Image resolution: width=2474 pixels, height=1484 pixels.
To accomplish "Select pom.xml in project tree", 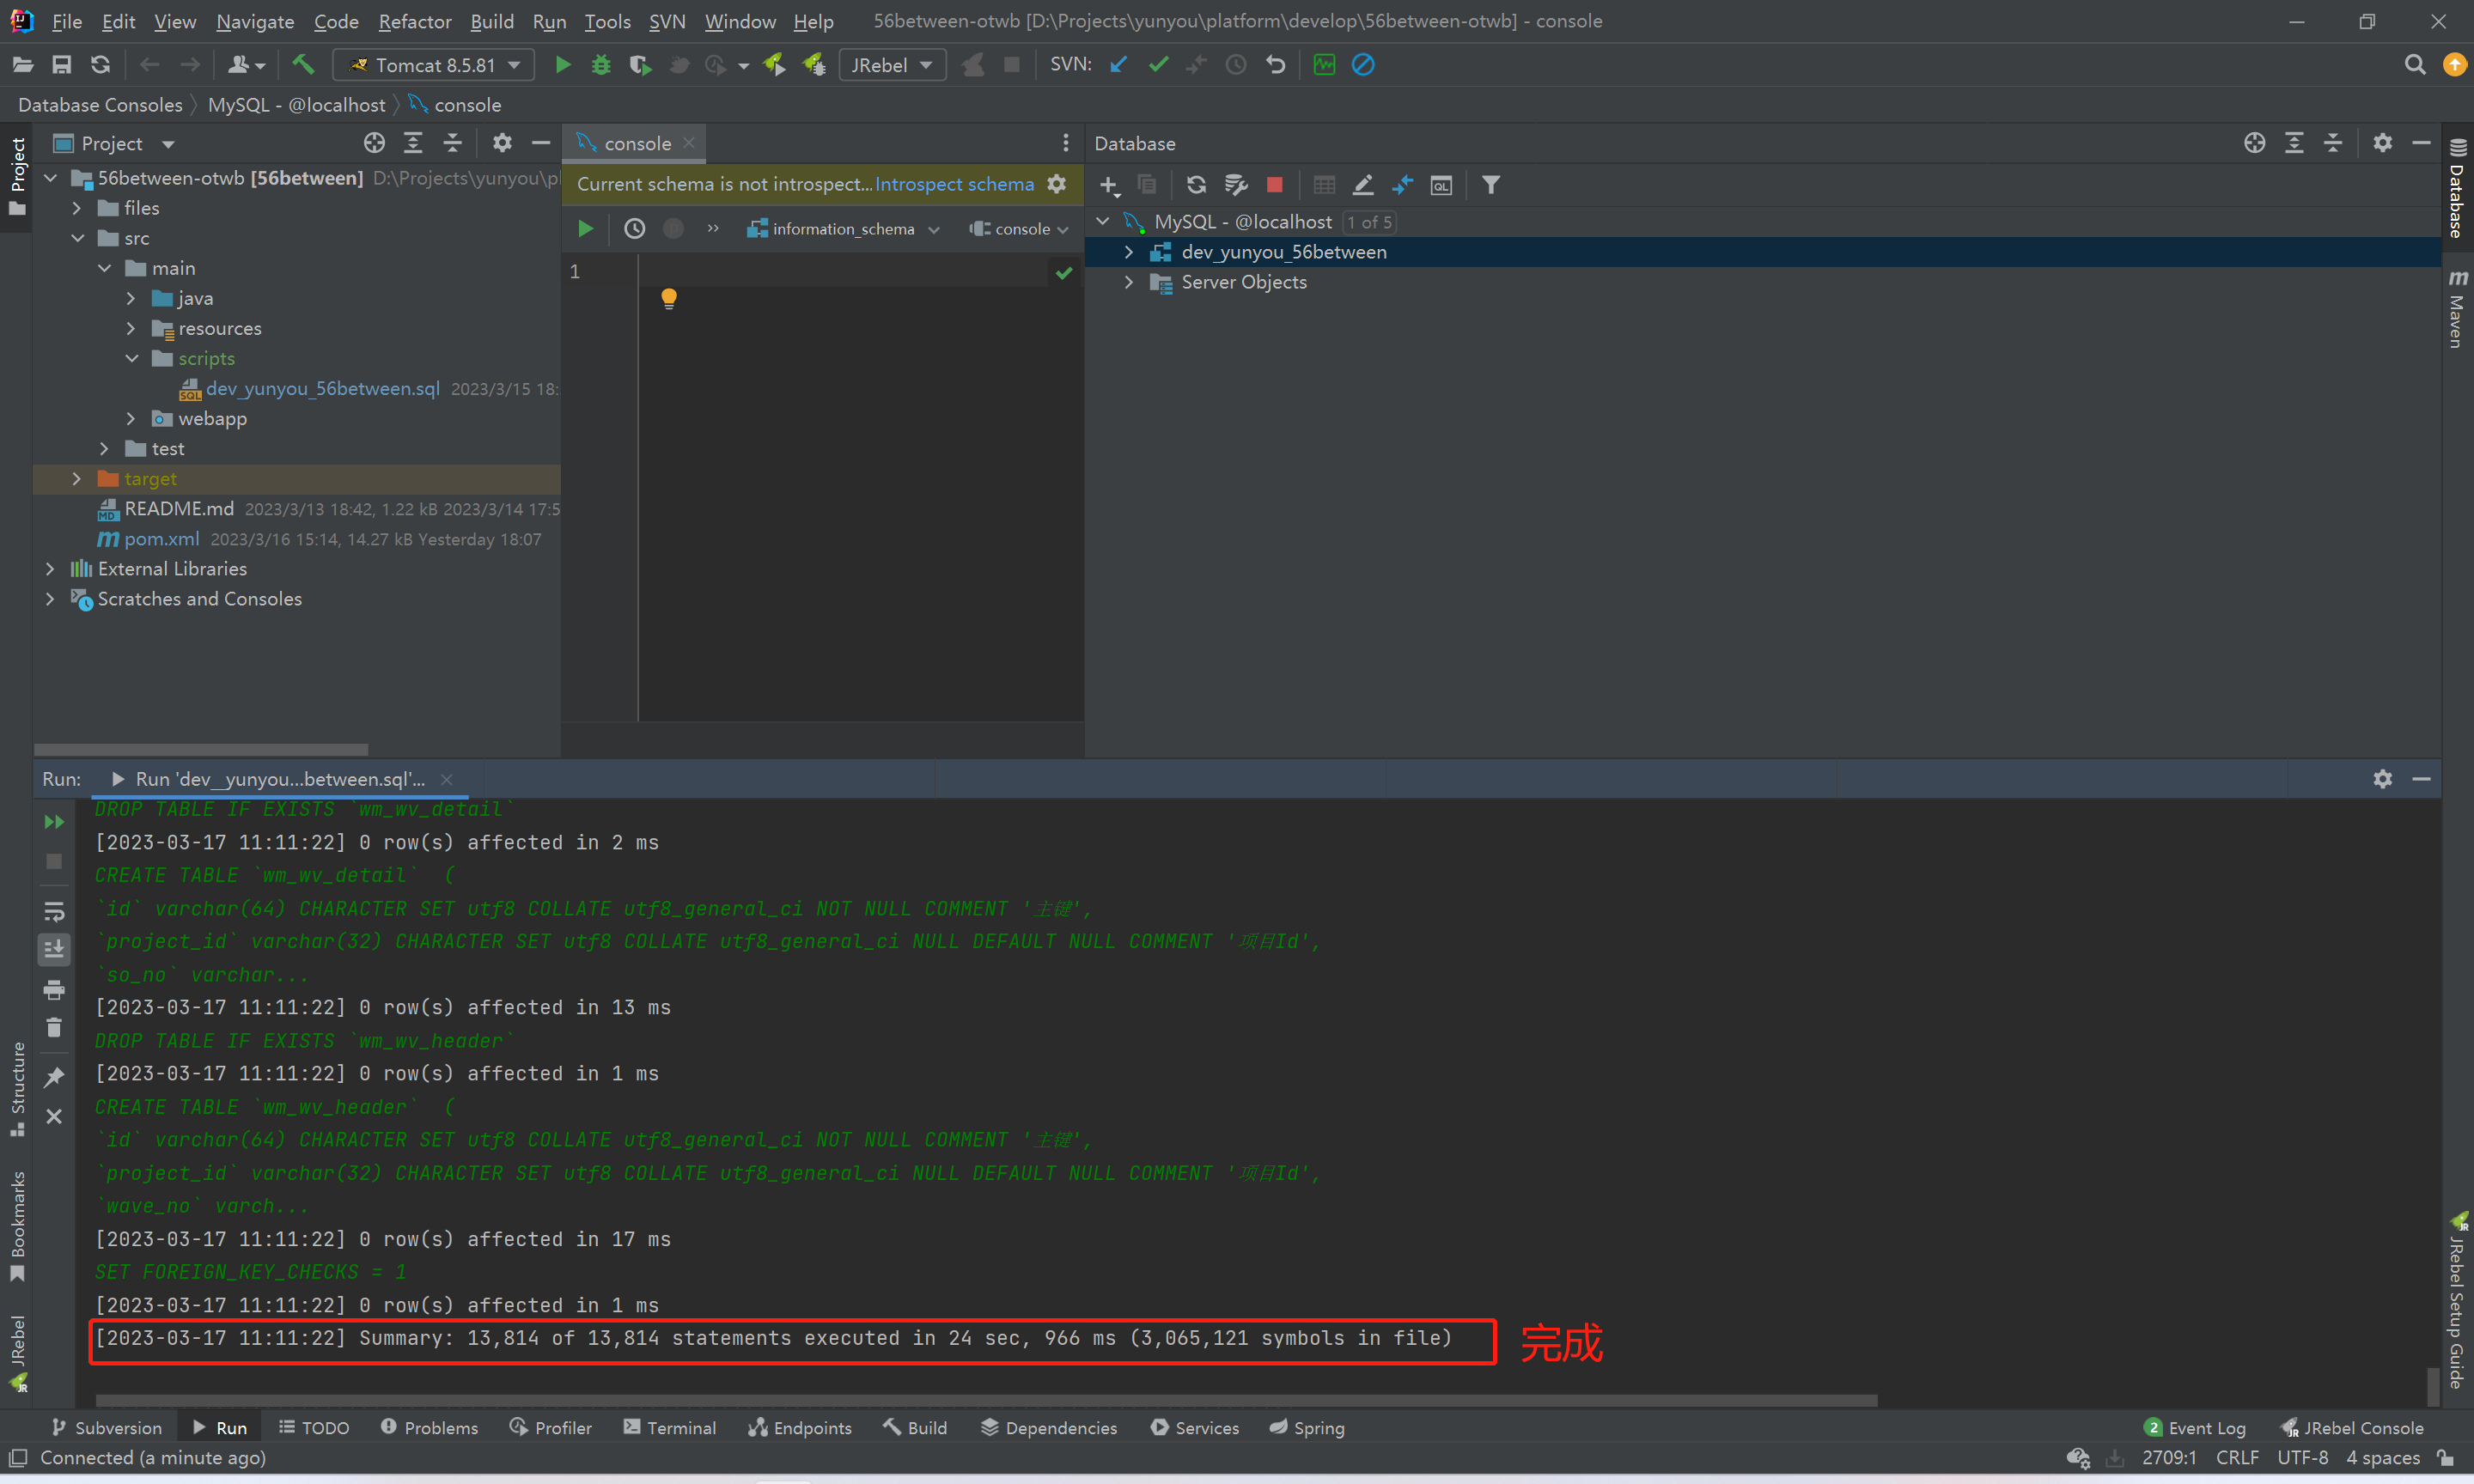I will pos(160,539).
